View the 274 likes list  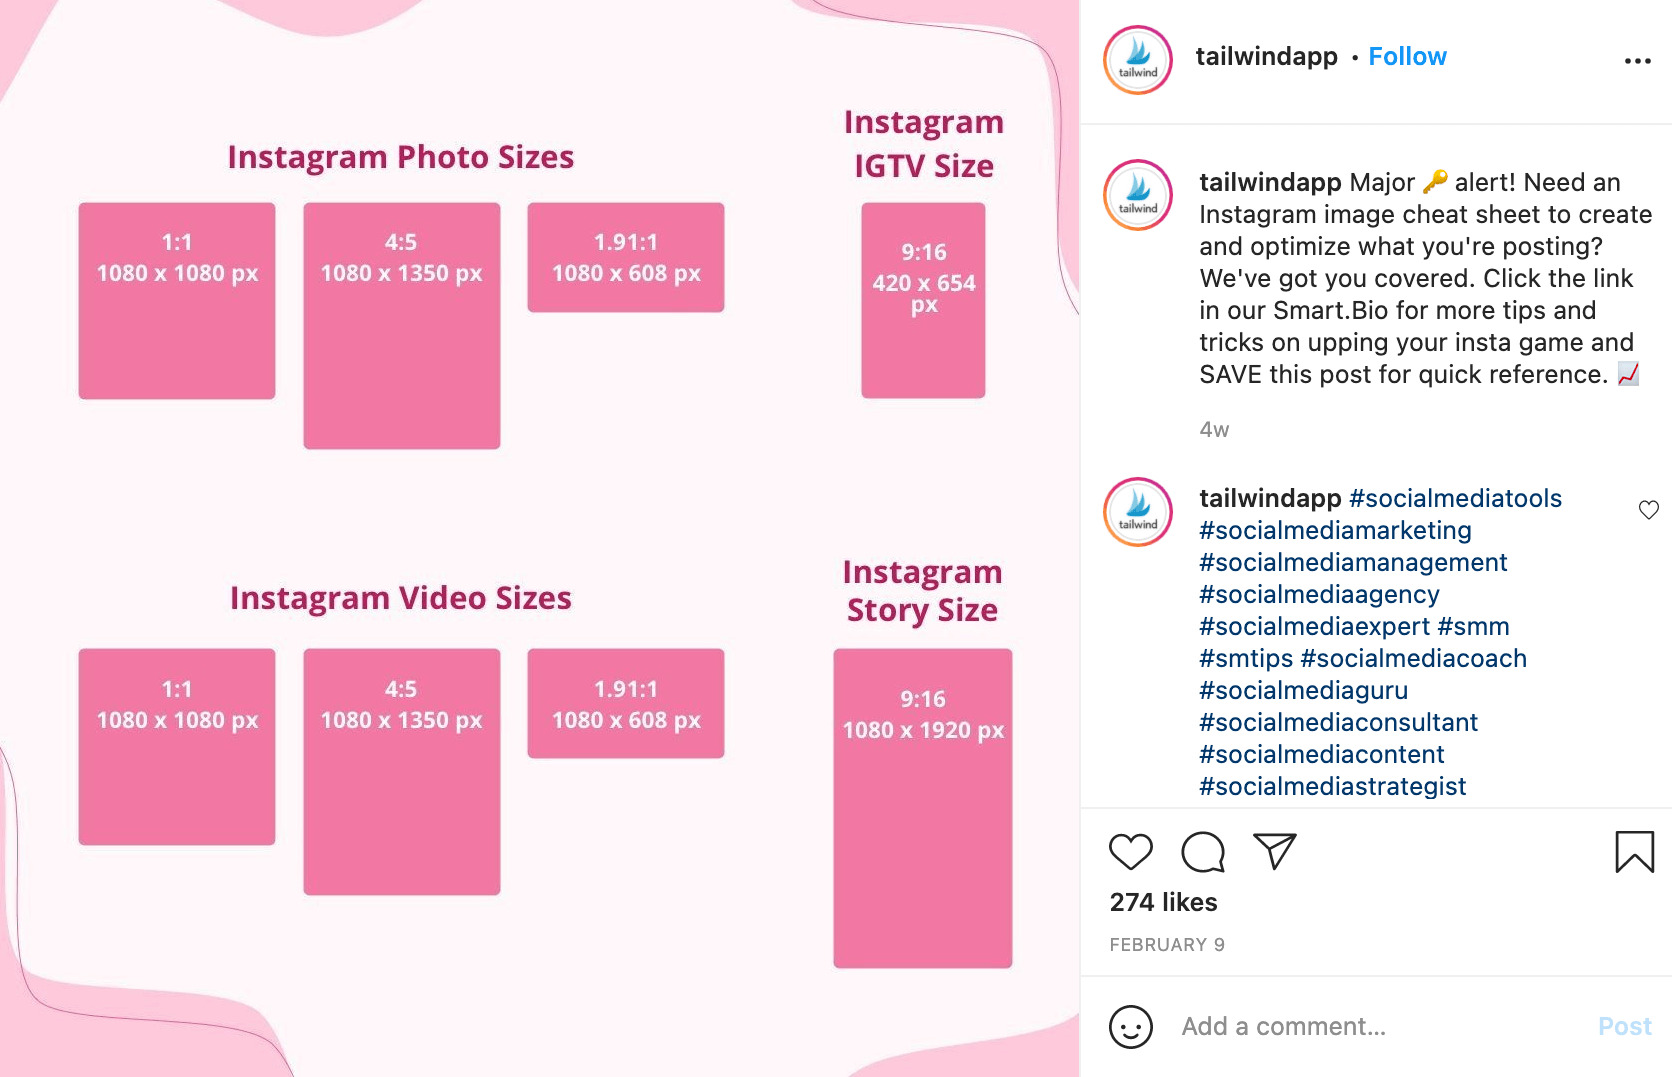1163,903
